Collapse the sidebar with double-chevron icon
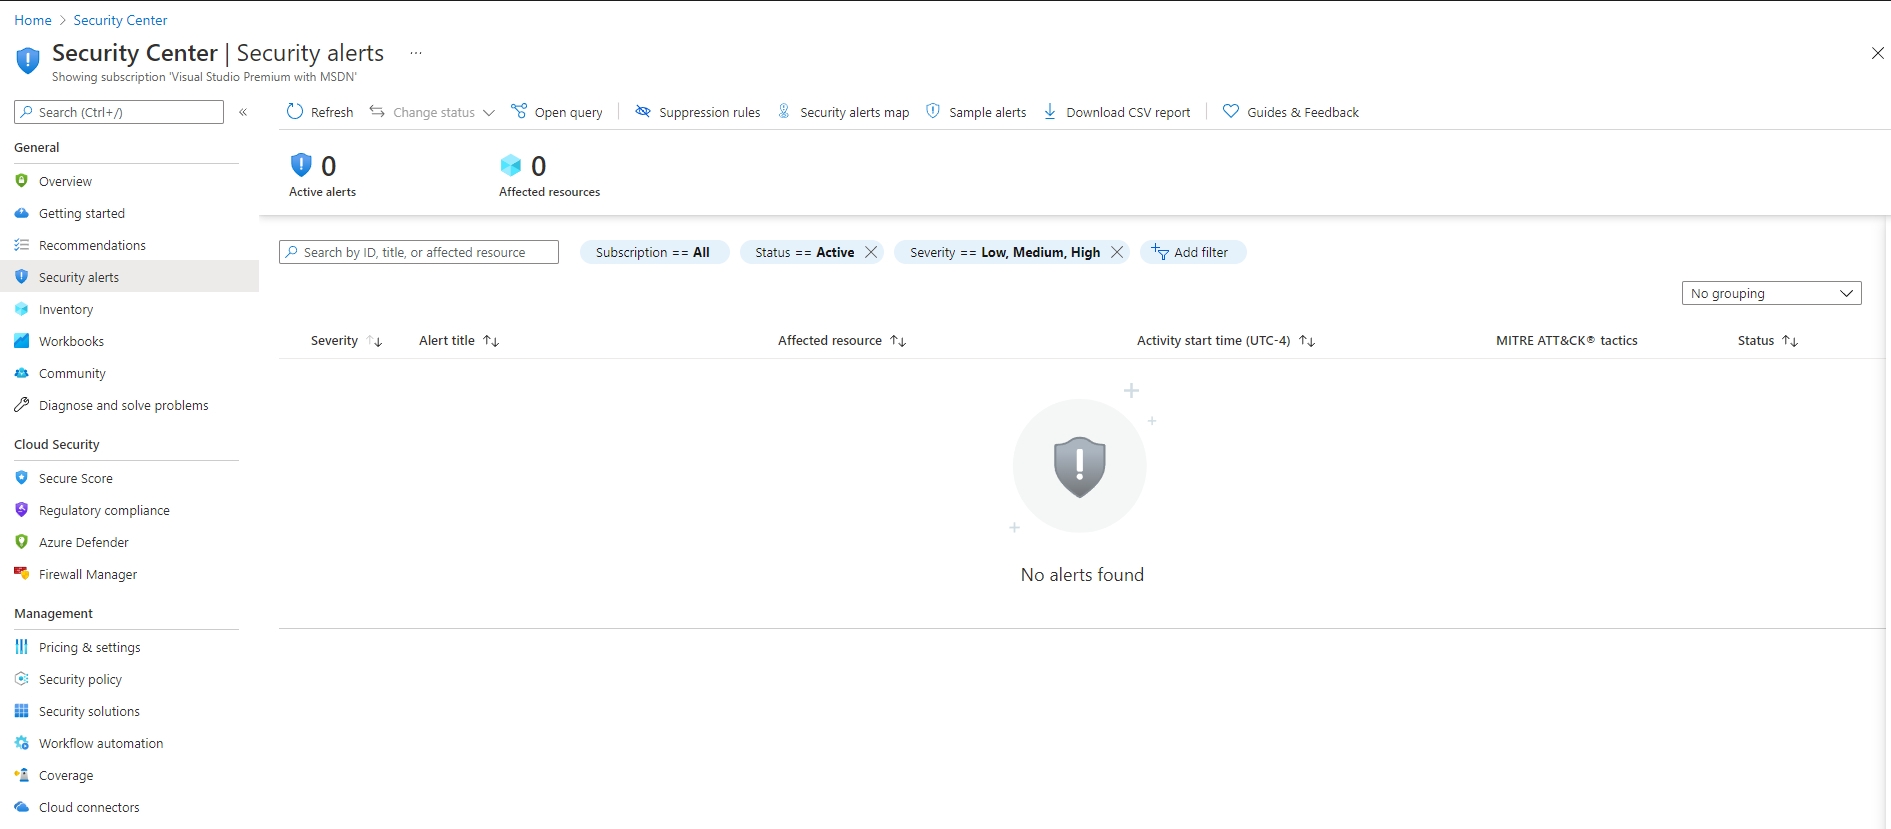 pos(243,112)
